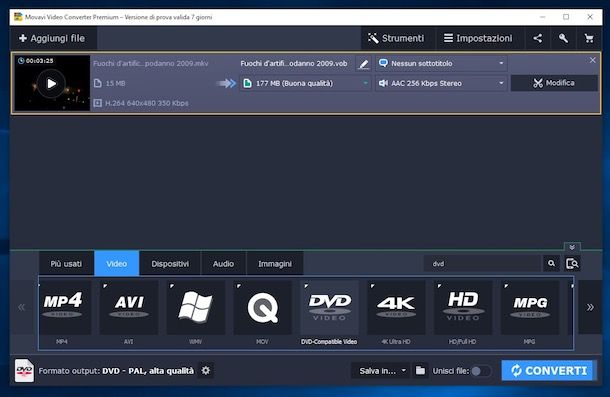Image resolution: width=610 pixels, height=397 pixels.
Task: Go to next formats with right arrows
Action: [x=590, y=307]
